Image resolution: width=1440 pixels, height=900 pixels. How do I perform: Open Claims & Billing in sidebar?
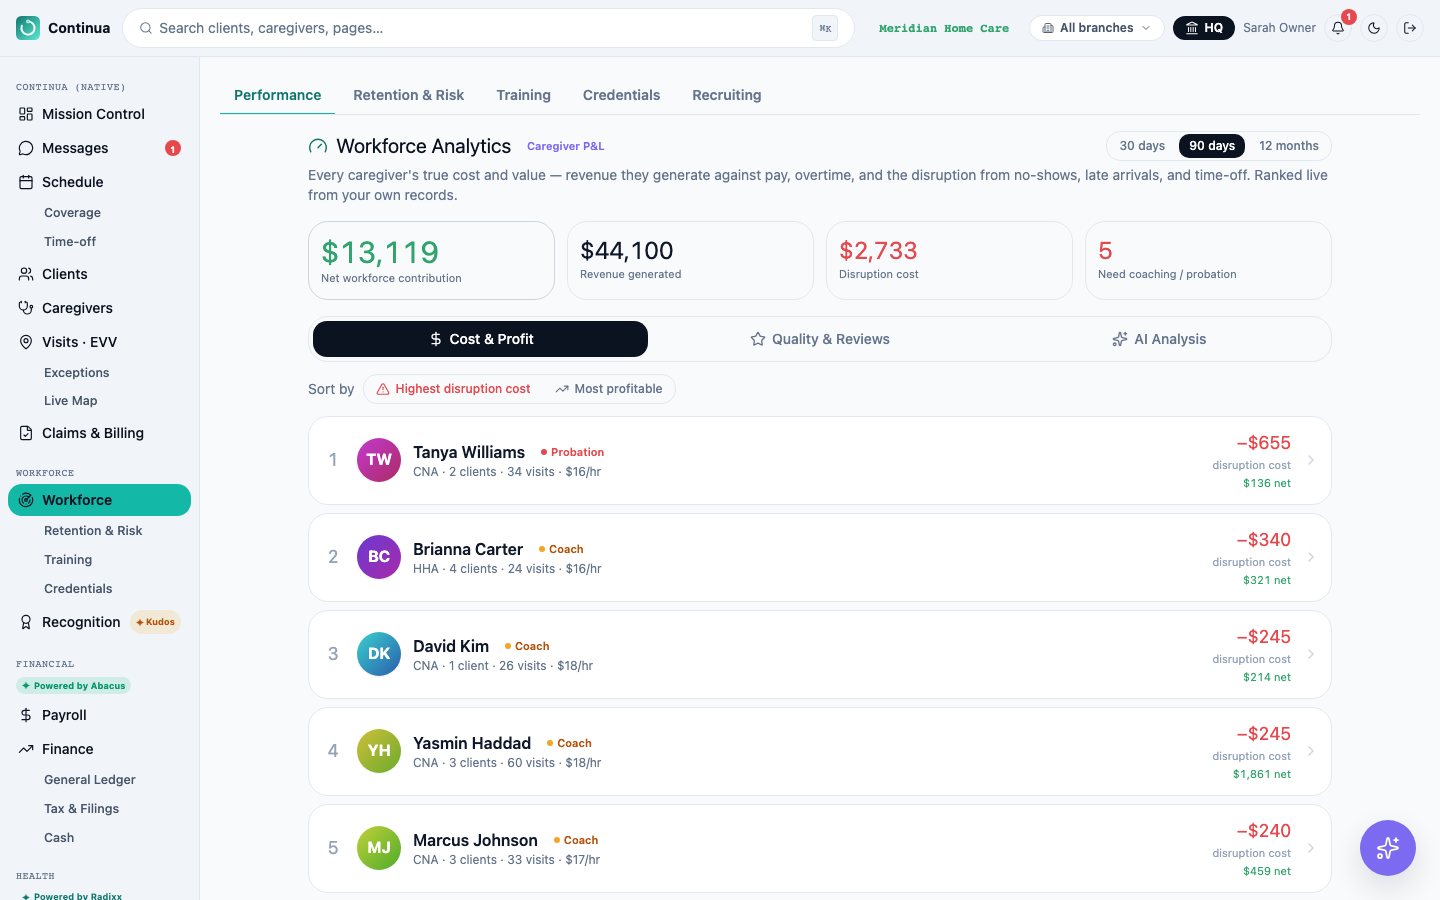pos(99,433)
